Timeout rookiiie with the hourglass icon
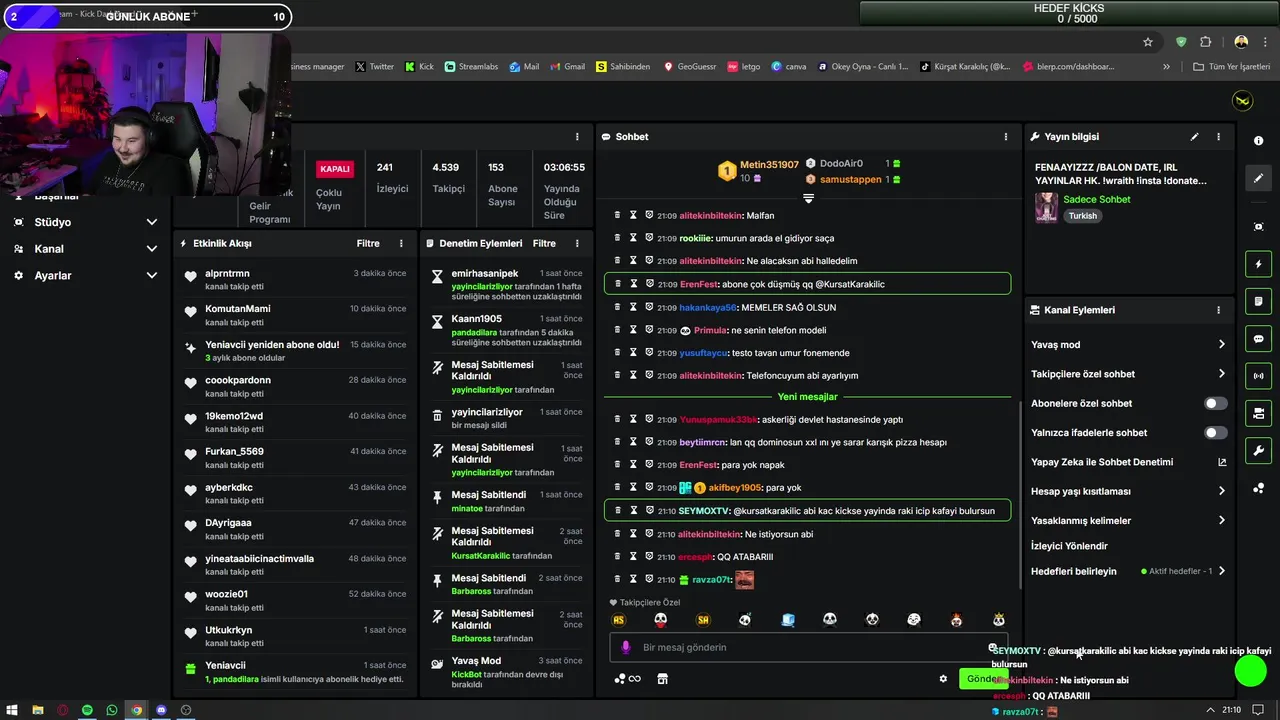Image resolution: width=1280 pixels, height=720 pixels. click(633, 238)
